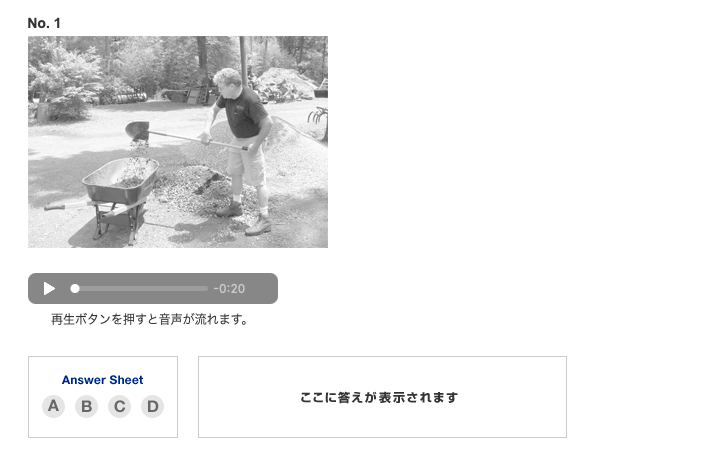
Task: Click the -0:20 remaining time label
Action: click(x=229, y=288)
